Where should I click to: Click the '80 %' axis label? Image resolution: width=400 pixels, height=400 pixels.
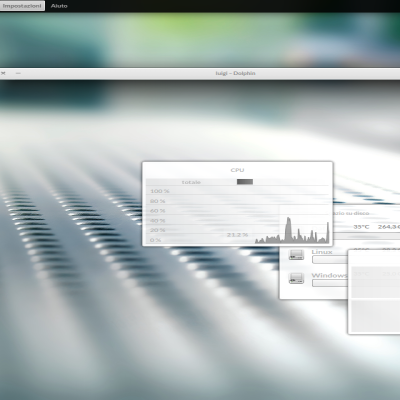click(x=158, y=201)
